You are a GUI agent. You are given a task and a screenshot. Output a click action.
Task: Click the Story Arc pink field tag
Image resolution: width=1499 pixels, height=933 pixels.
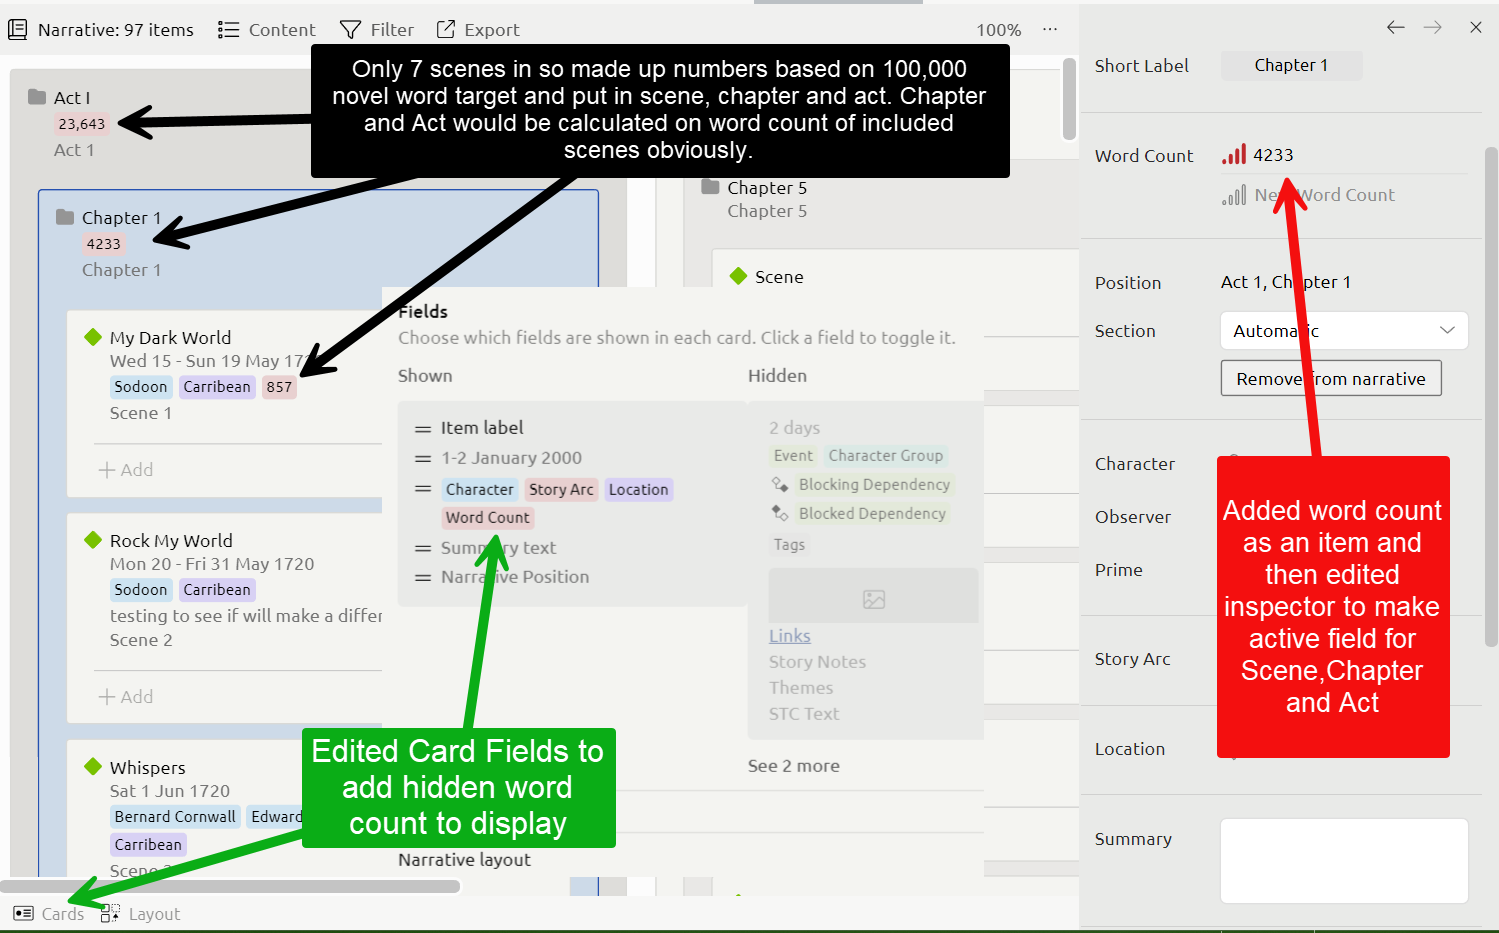coord(560,490)
